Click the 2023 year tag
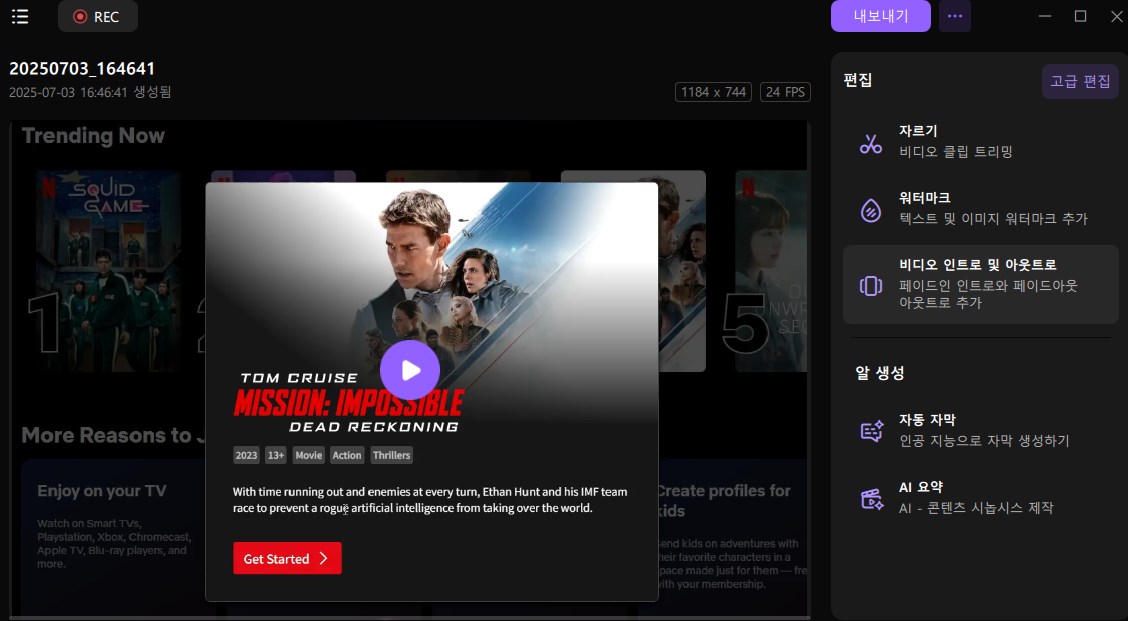This screenshot has height=621, width=1128. click(x=246, y=455)
